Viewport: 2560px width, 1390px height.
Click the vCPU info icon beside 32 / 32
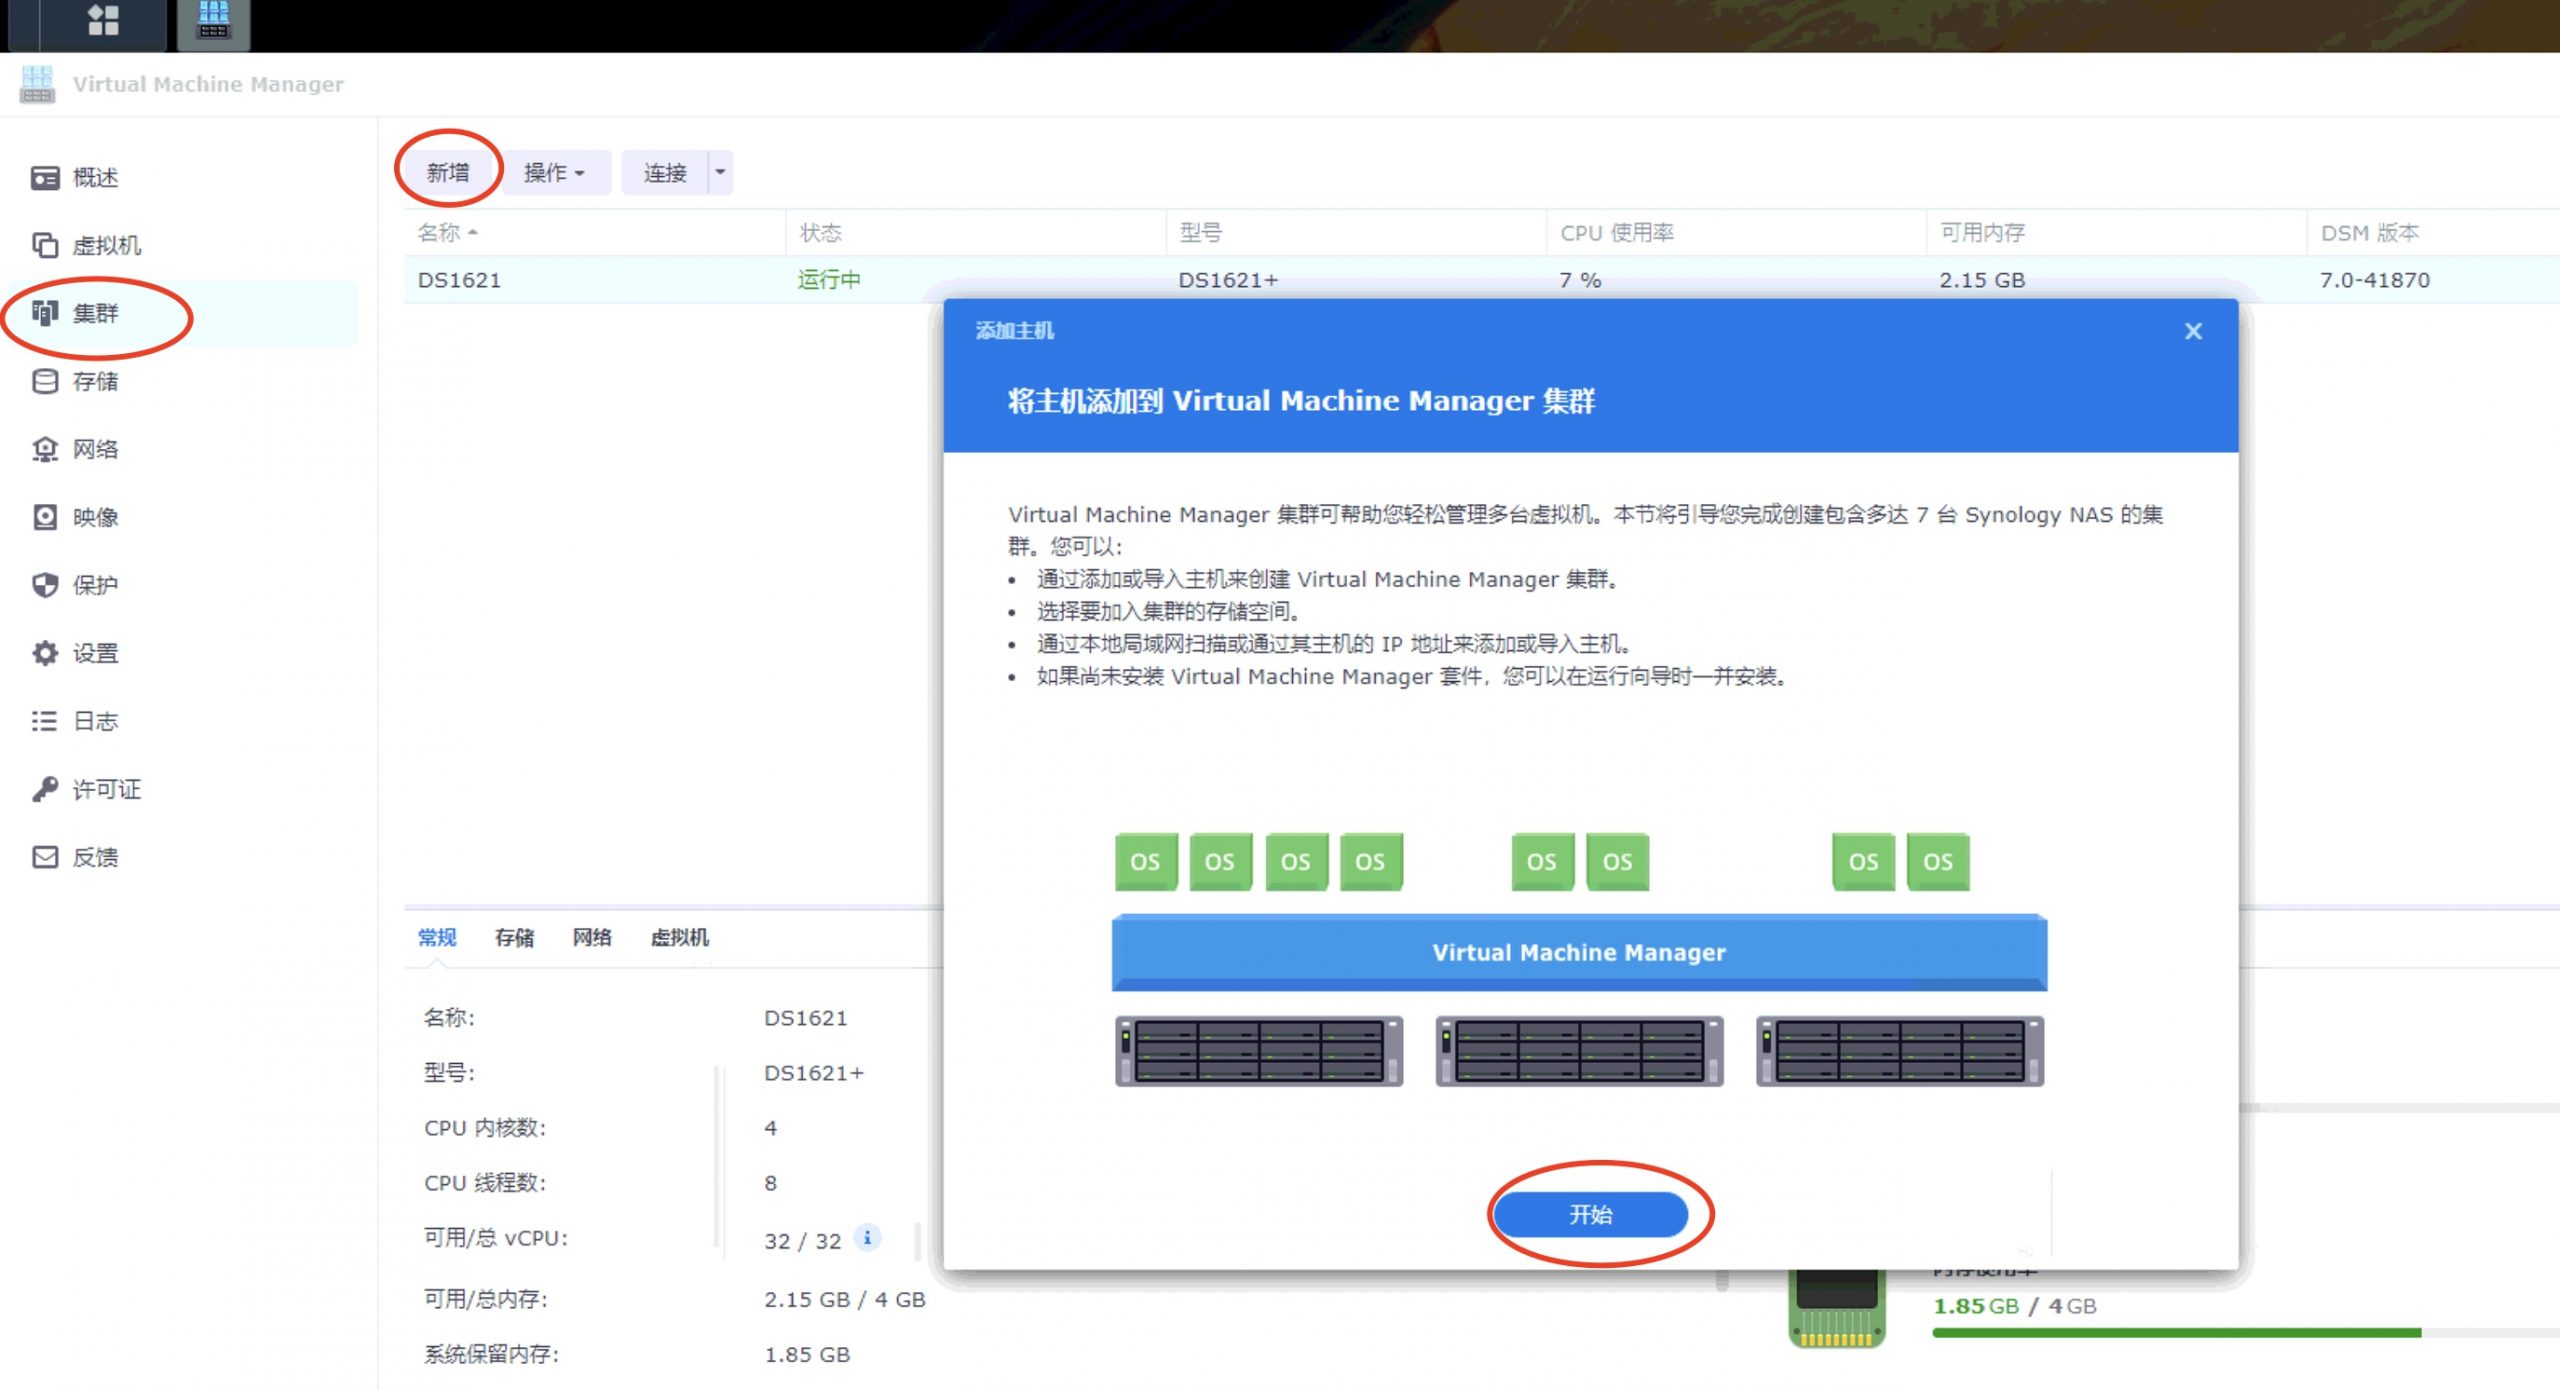(867, 1238)
